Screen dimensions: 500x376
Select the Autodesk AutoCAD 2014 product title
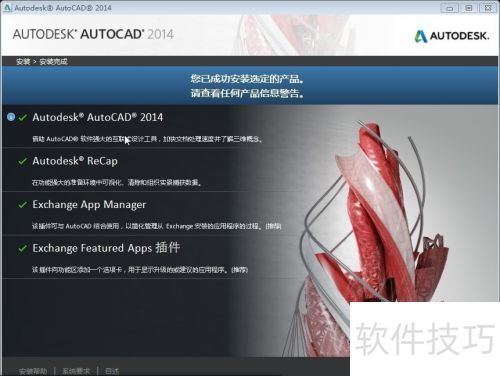(x=98, y=117)
